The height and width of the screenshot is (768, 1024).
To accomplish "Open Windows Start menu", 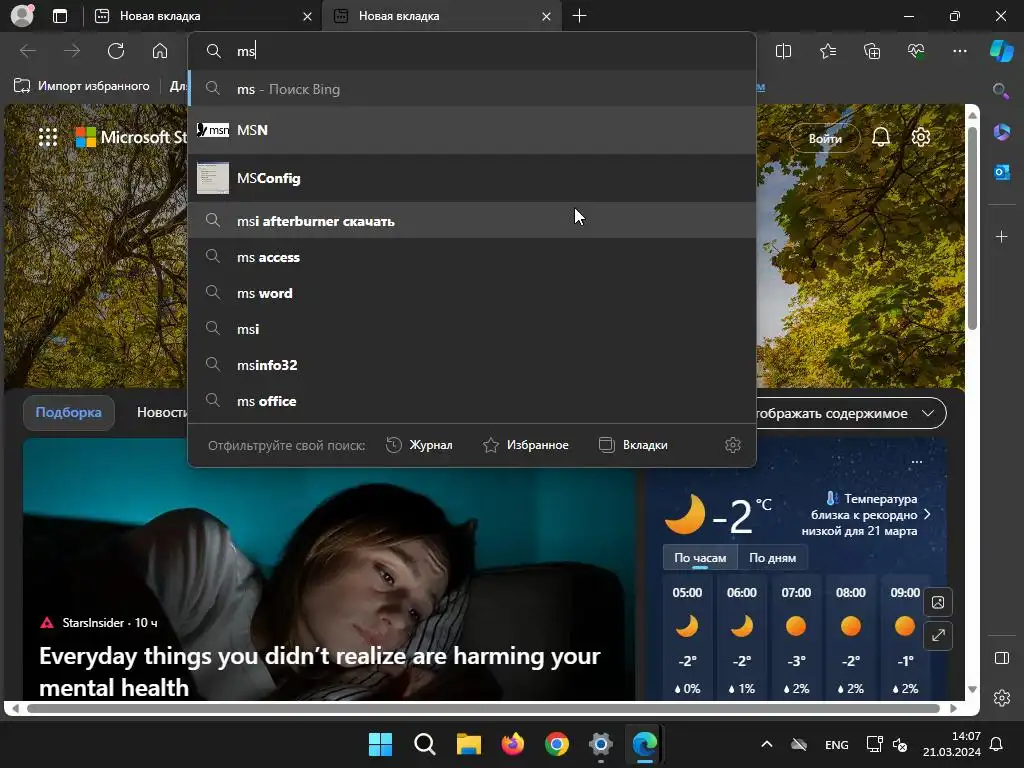I will click(380, 744).
